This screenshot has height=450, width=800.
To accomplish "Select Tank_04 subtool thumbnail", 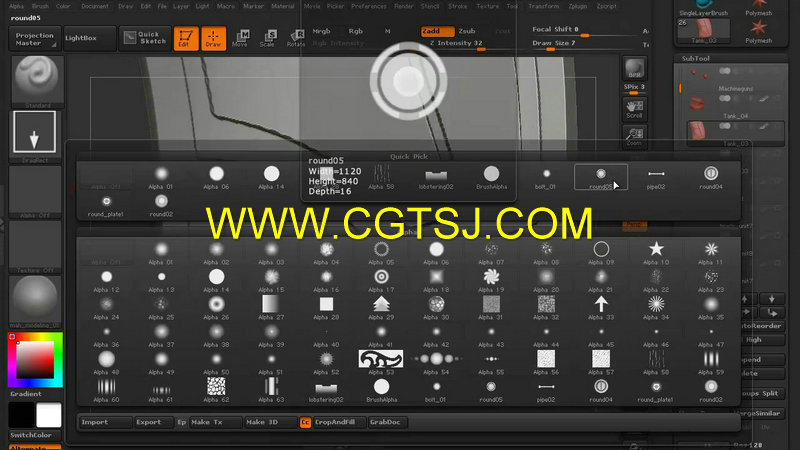I will (x=697, y=104).
